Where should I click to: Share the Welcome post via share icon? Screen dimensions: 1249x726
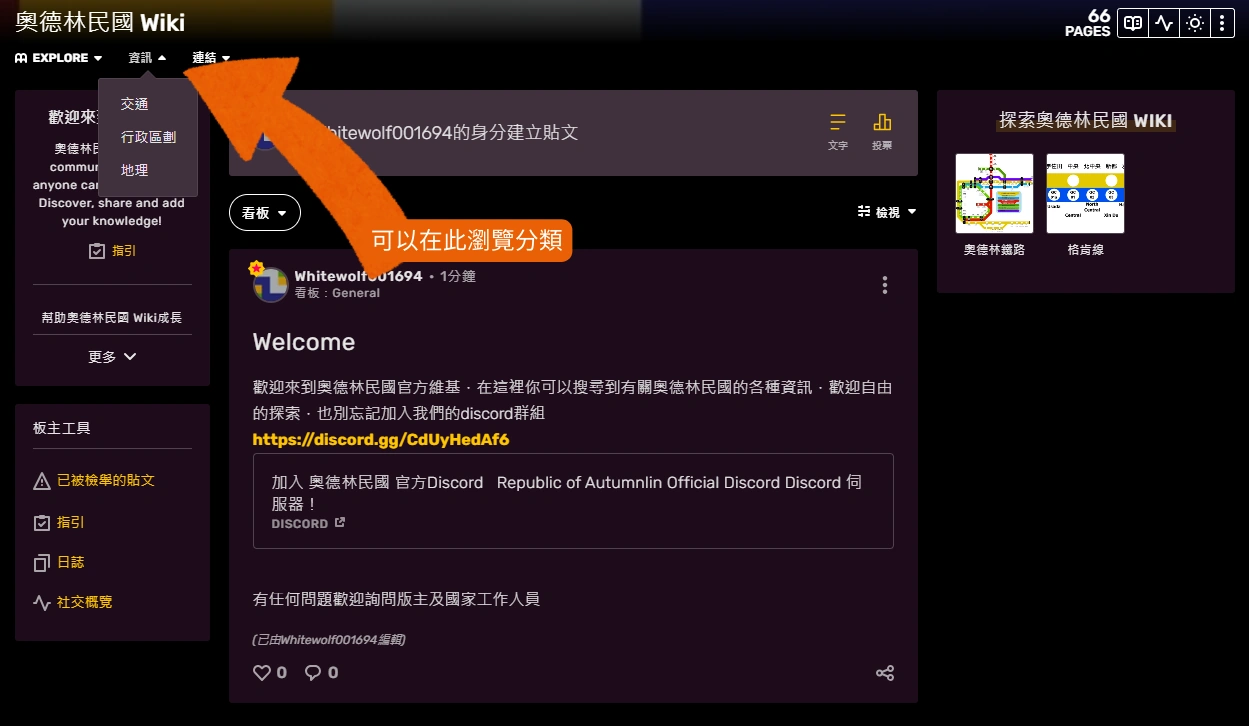[x=885, y=673]
